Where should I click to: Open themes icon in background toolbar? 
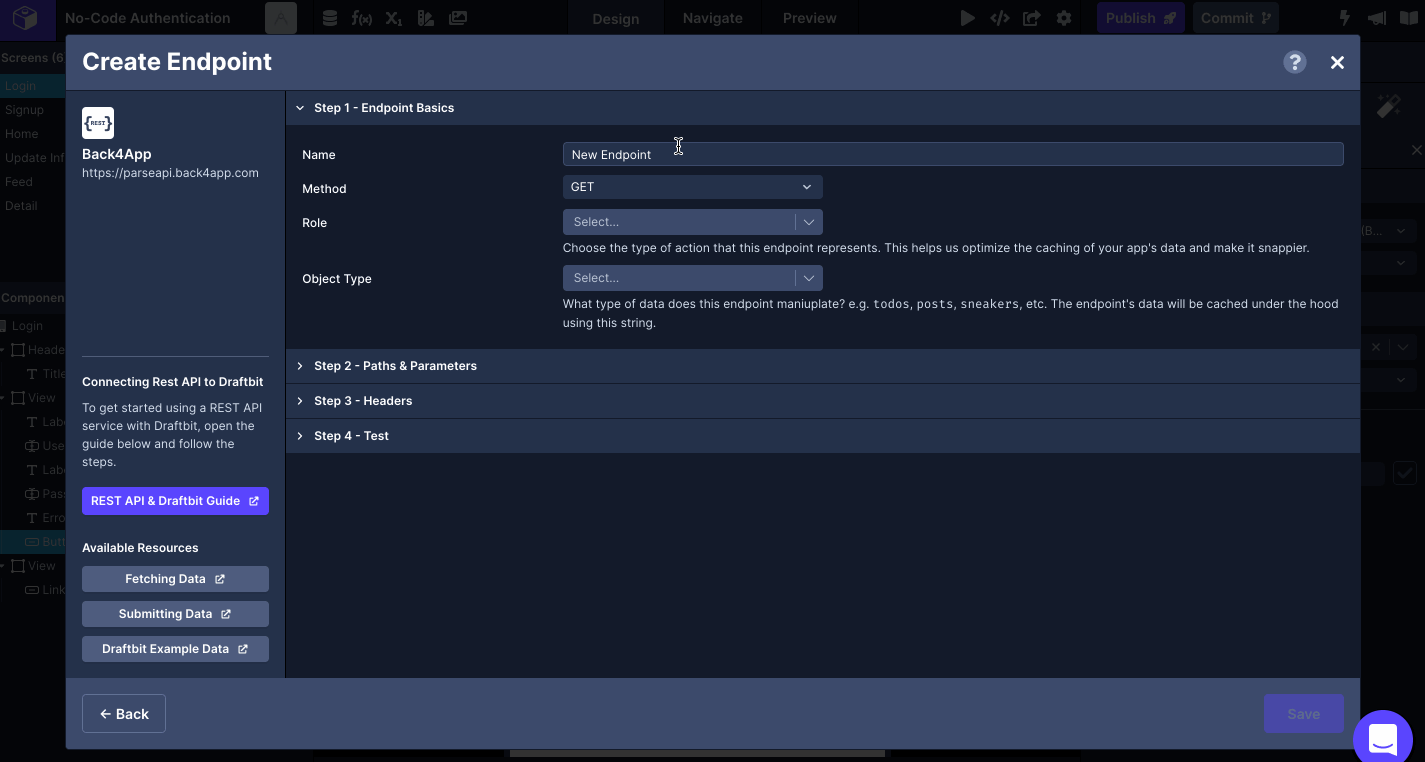pos(426,18)
